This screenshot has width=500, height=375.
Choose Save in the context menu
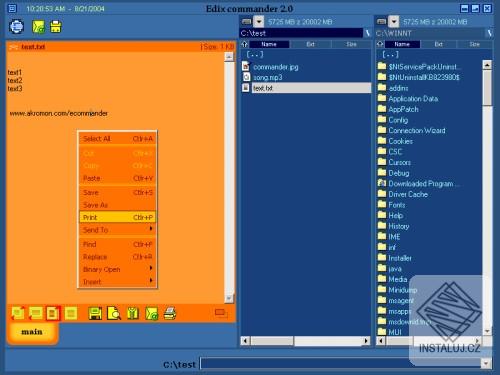[117, 192]
